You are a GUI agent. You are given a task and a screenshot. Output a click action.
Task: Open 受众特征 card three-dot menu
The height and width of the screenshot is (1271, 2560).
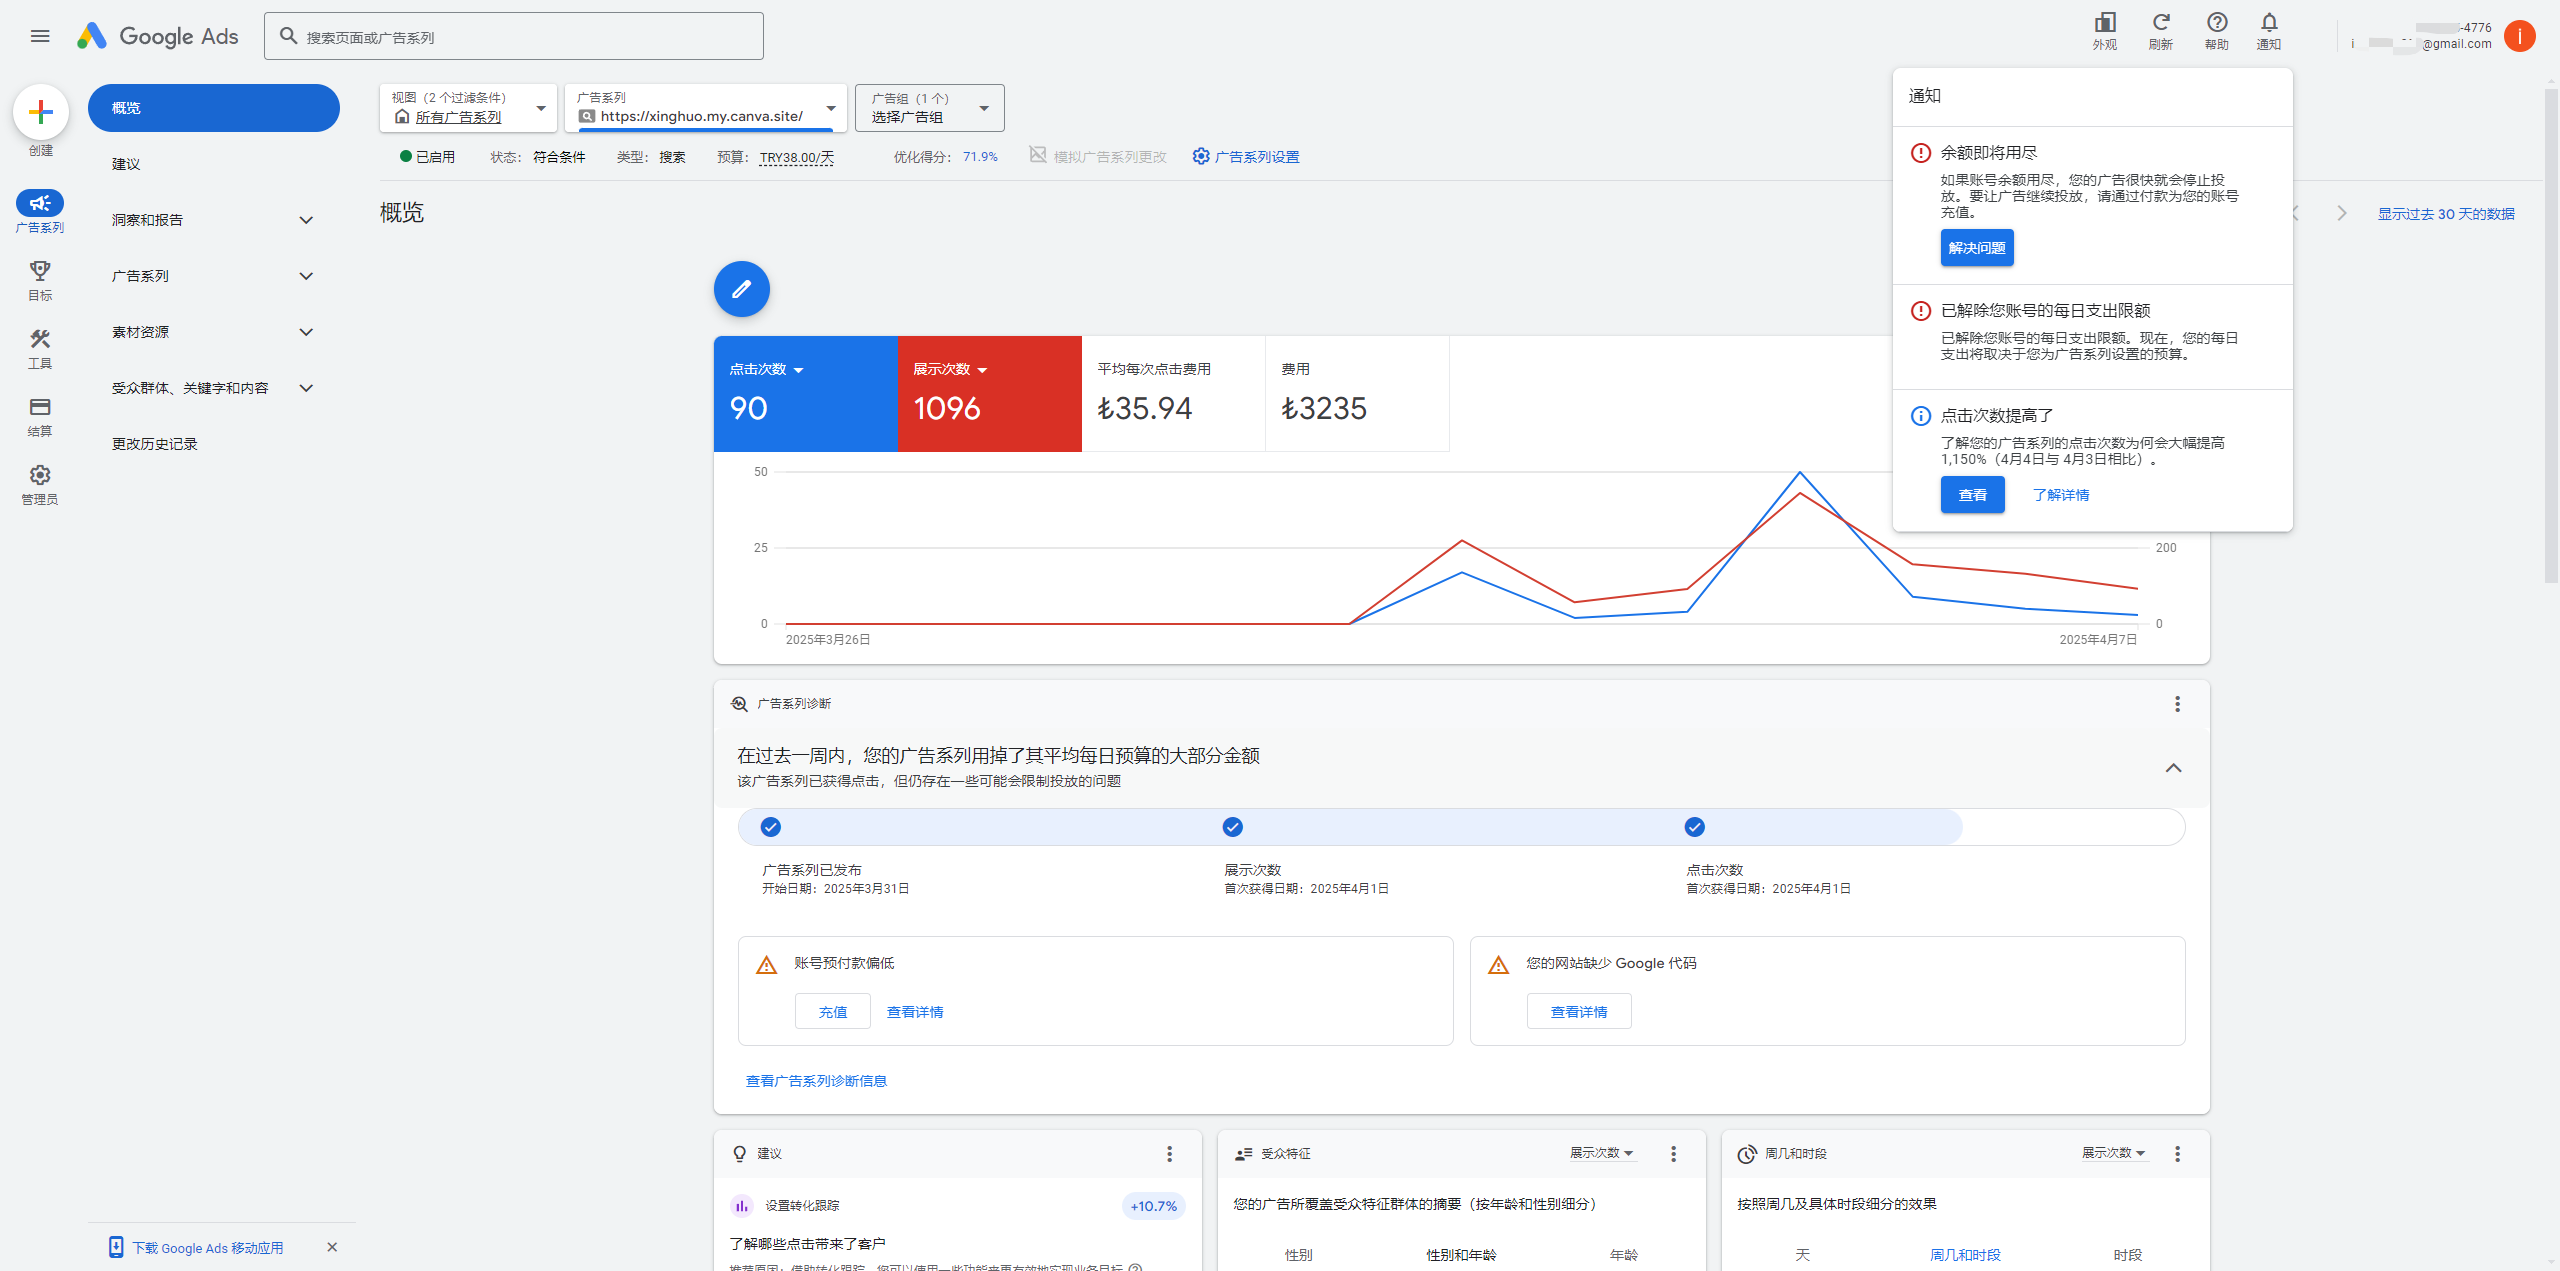1673,1154
